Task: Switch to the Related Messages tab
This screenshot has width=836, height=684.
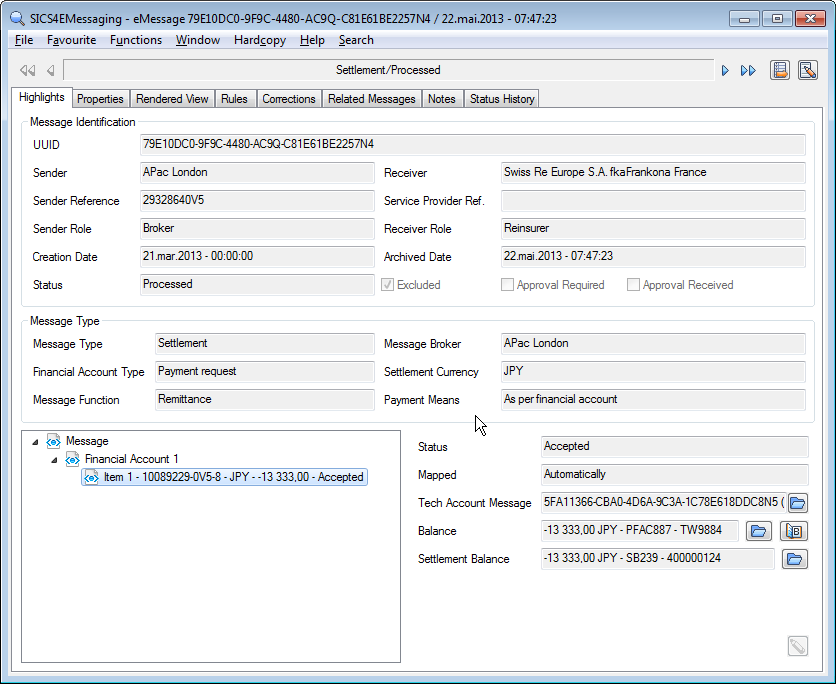Action: pos(371,99)
